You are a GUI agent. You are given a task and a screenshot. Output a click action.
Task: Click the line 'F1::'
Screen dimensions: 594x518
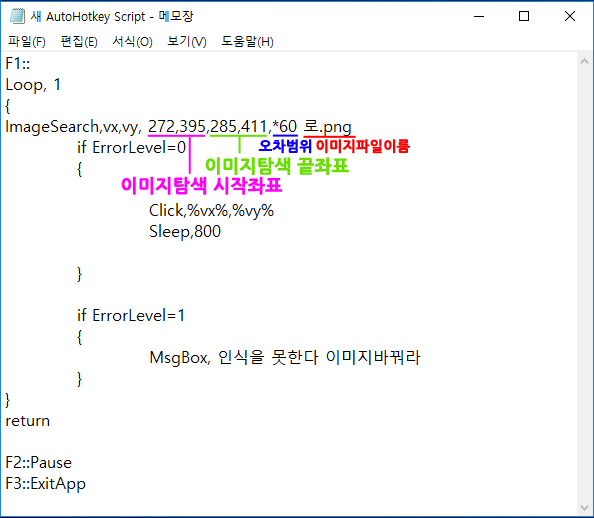coord(18,64)
